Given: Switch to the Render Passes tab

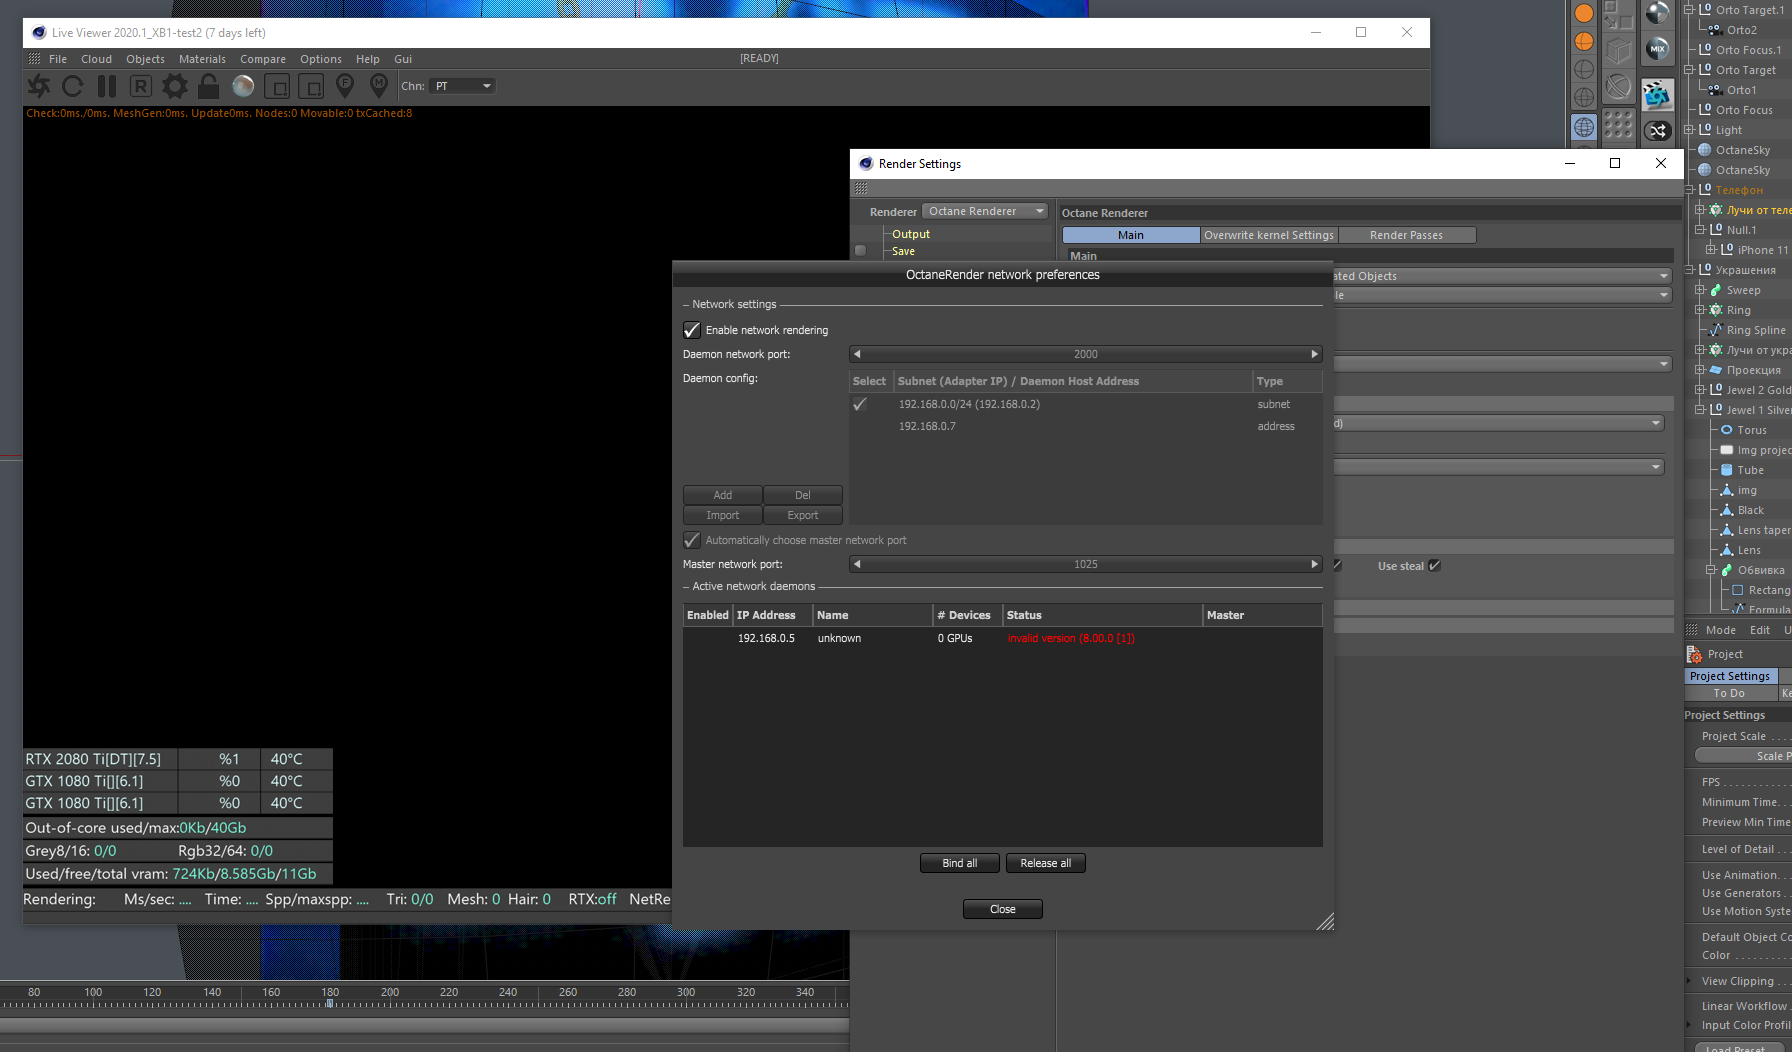Looking at the screenshot, I should coord(1406,235).
